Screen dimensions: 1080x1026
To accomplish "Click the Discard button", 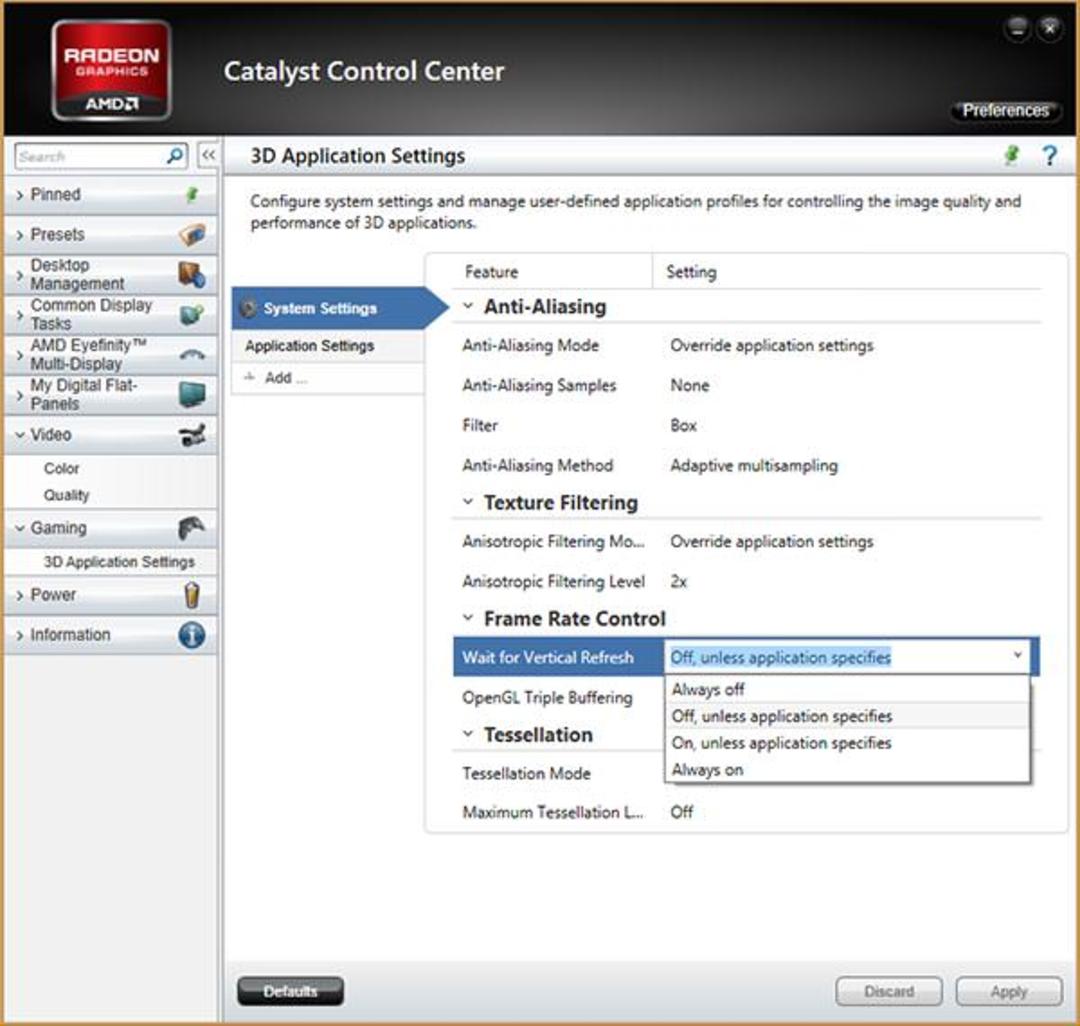I will tap(889, 991).
